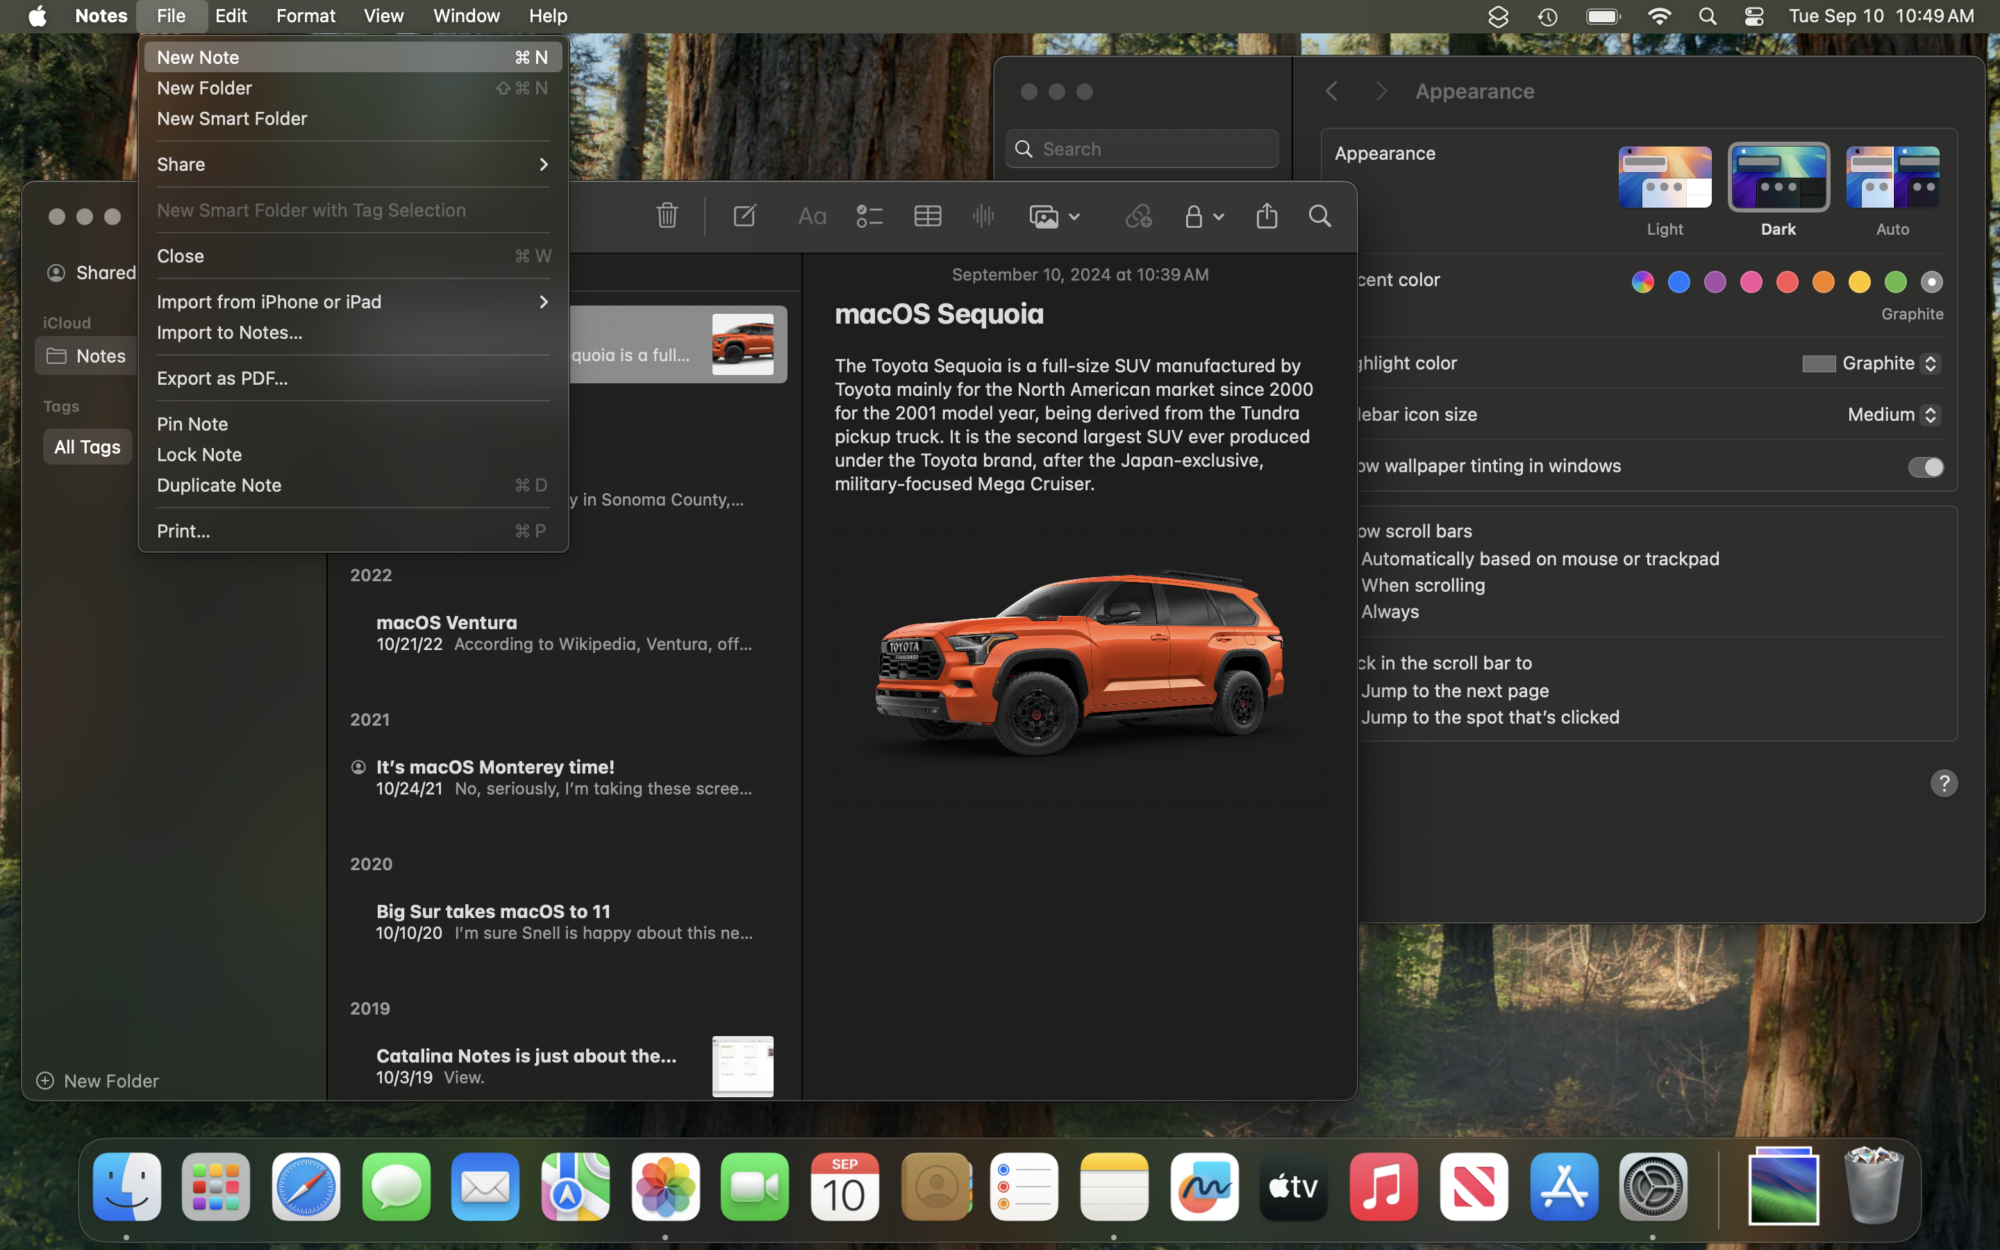
Task: Select 'Always' for showing scroll bars
Action: coord(1388,611)
